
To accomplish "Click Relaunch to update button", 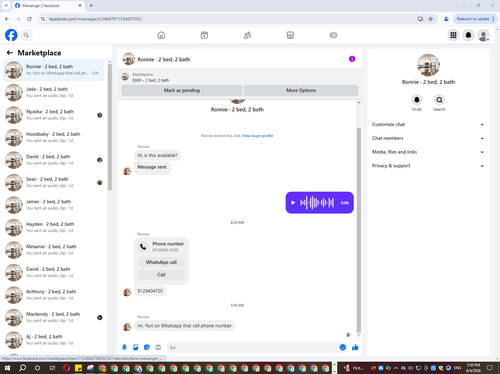I will click(475, 19).
